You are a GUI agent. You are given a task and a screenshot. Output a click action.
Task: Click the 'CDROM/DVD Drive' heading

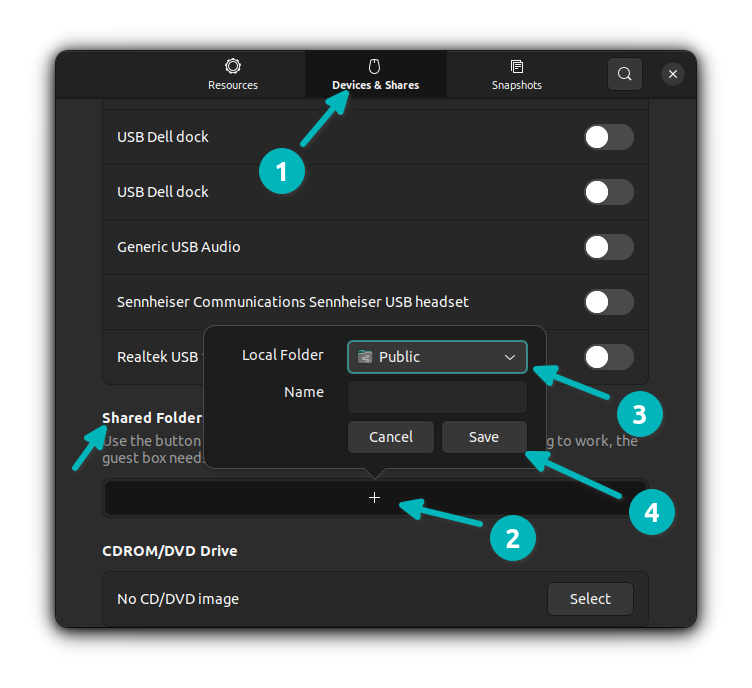click(x=170, y=551)
